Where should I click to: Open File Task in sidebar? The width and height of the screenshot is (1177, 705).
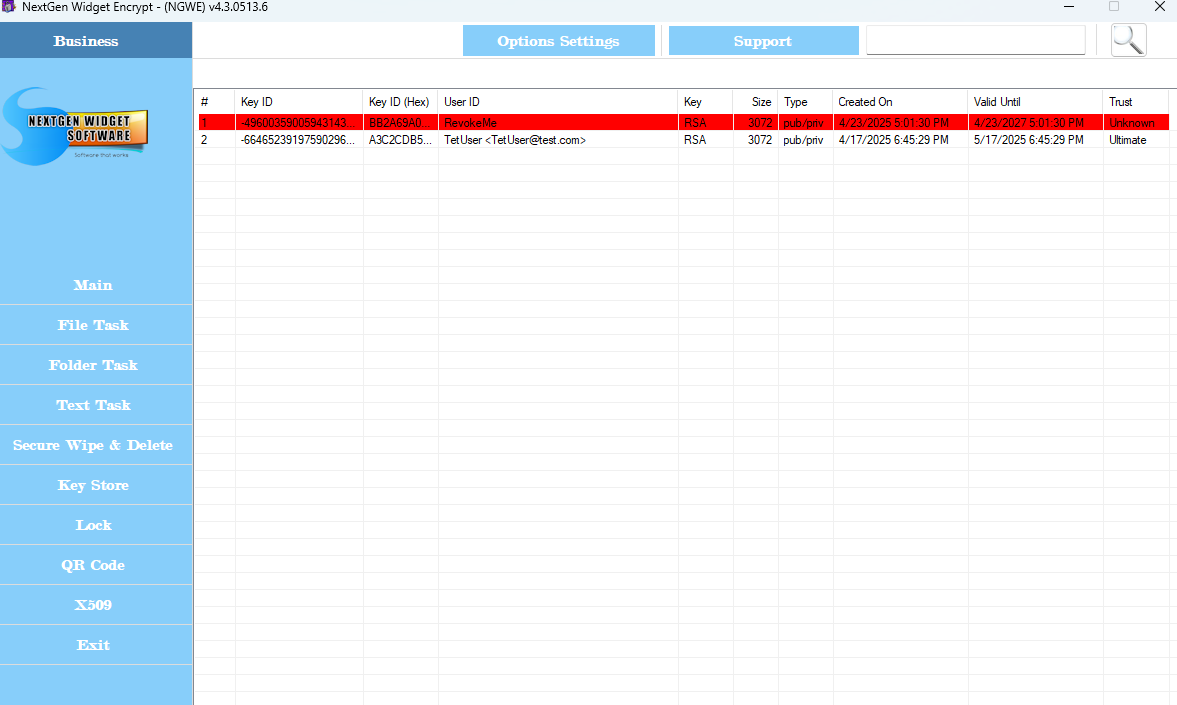95,325
